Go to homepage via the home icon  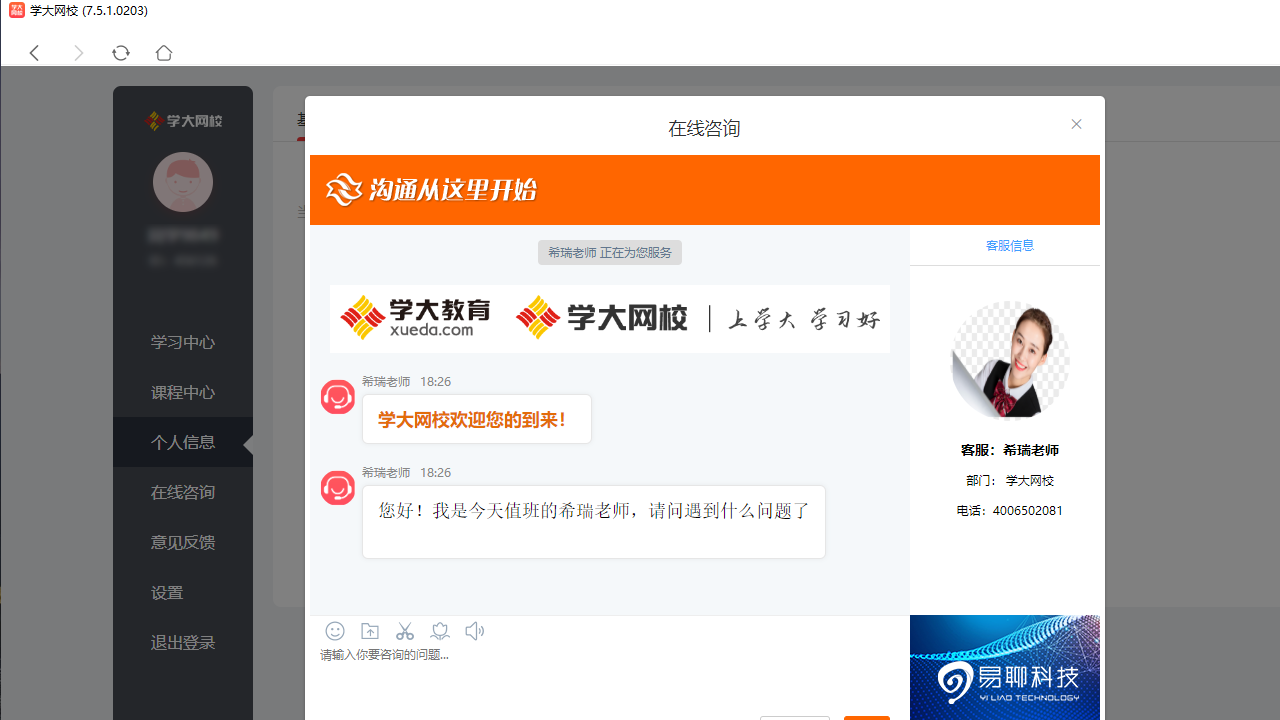[164, 53]
